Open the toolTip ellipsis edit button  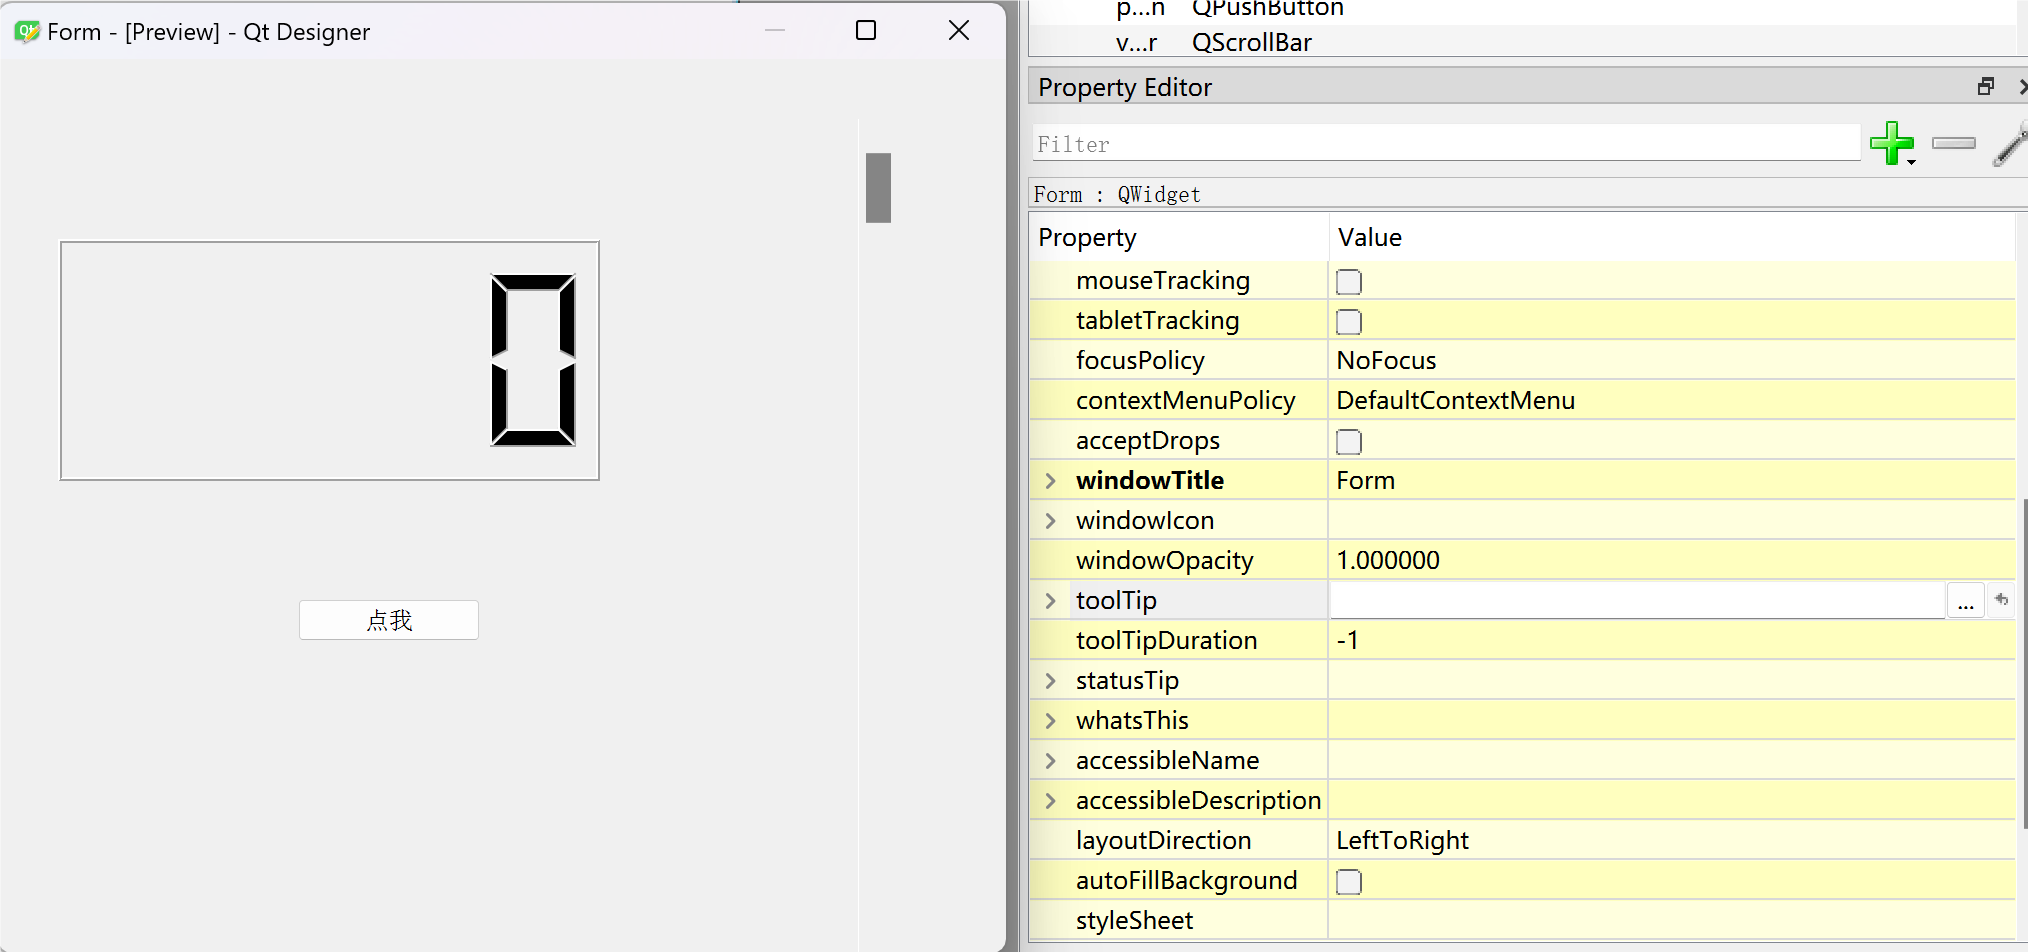tap(1965, 601)
